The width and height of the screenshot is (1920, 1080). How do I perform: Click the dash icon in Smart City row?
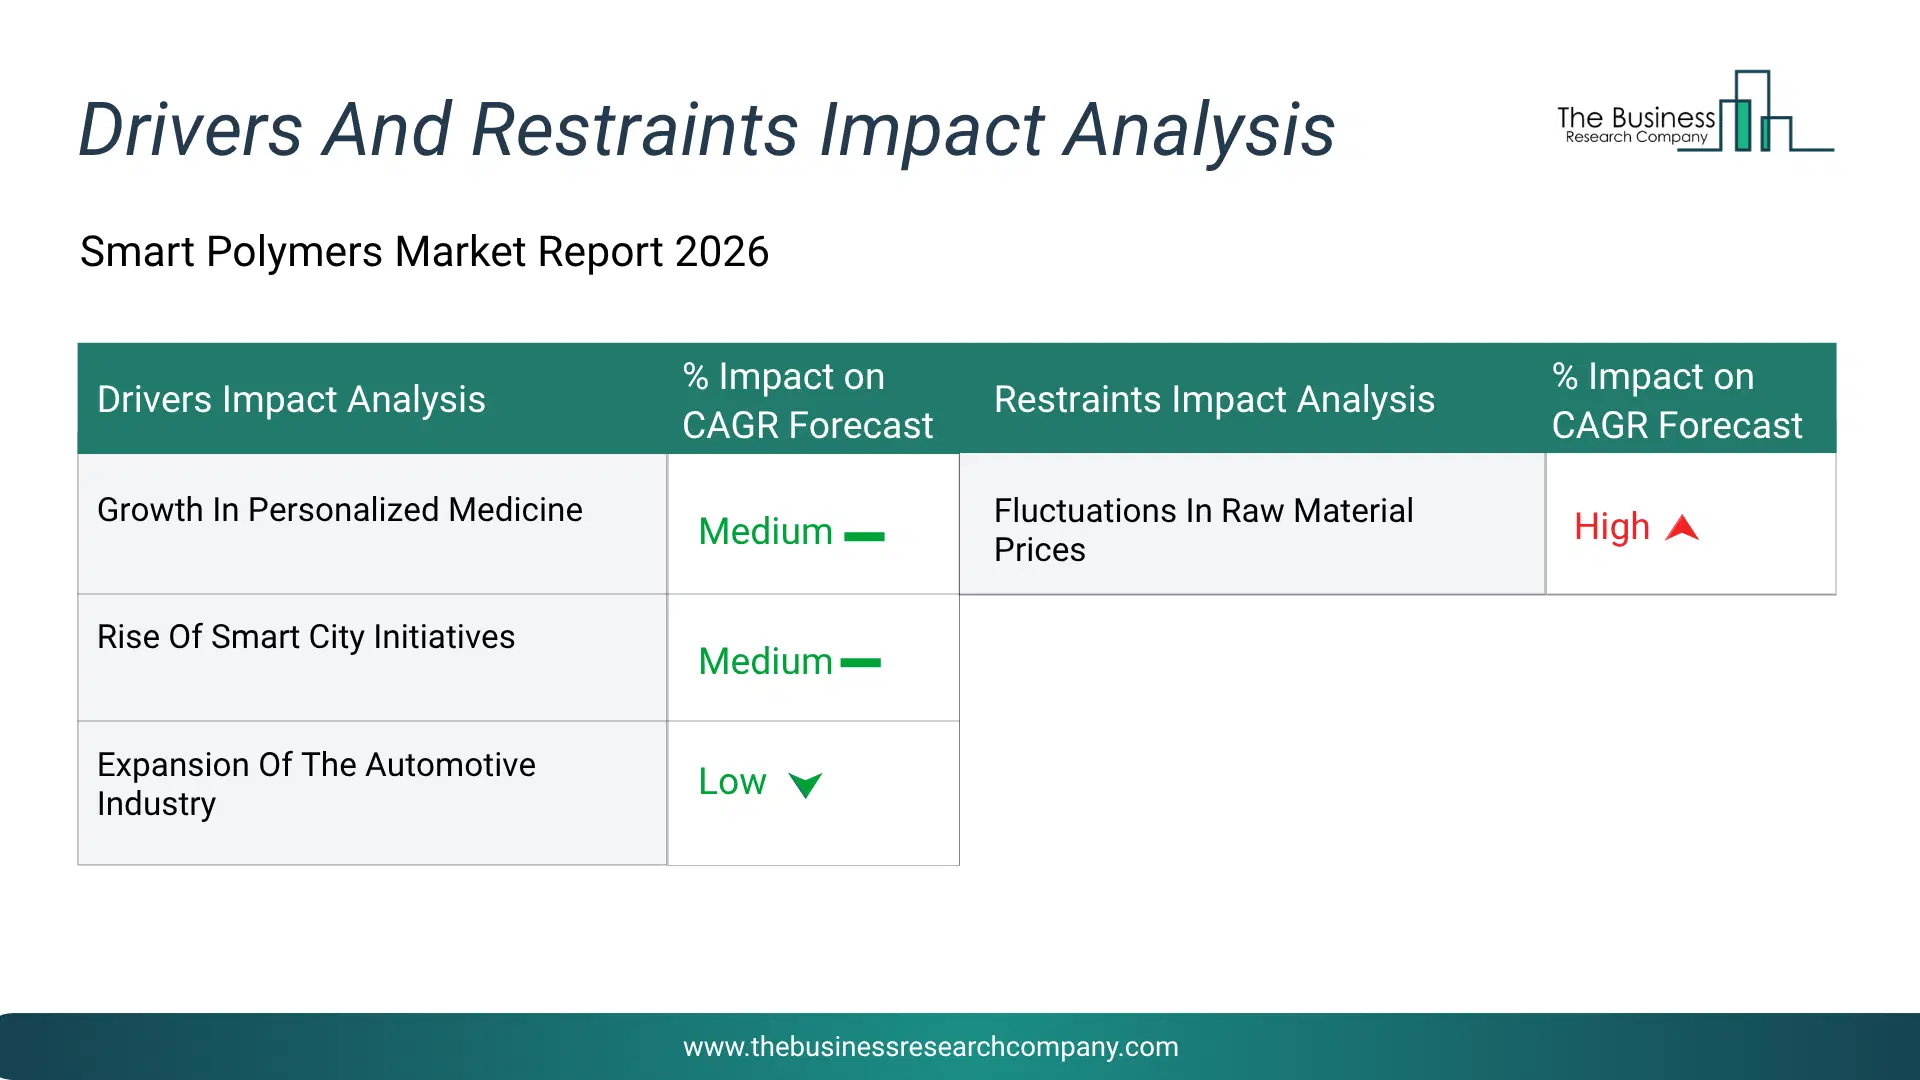[860, 663]
